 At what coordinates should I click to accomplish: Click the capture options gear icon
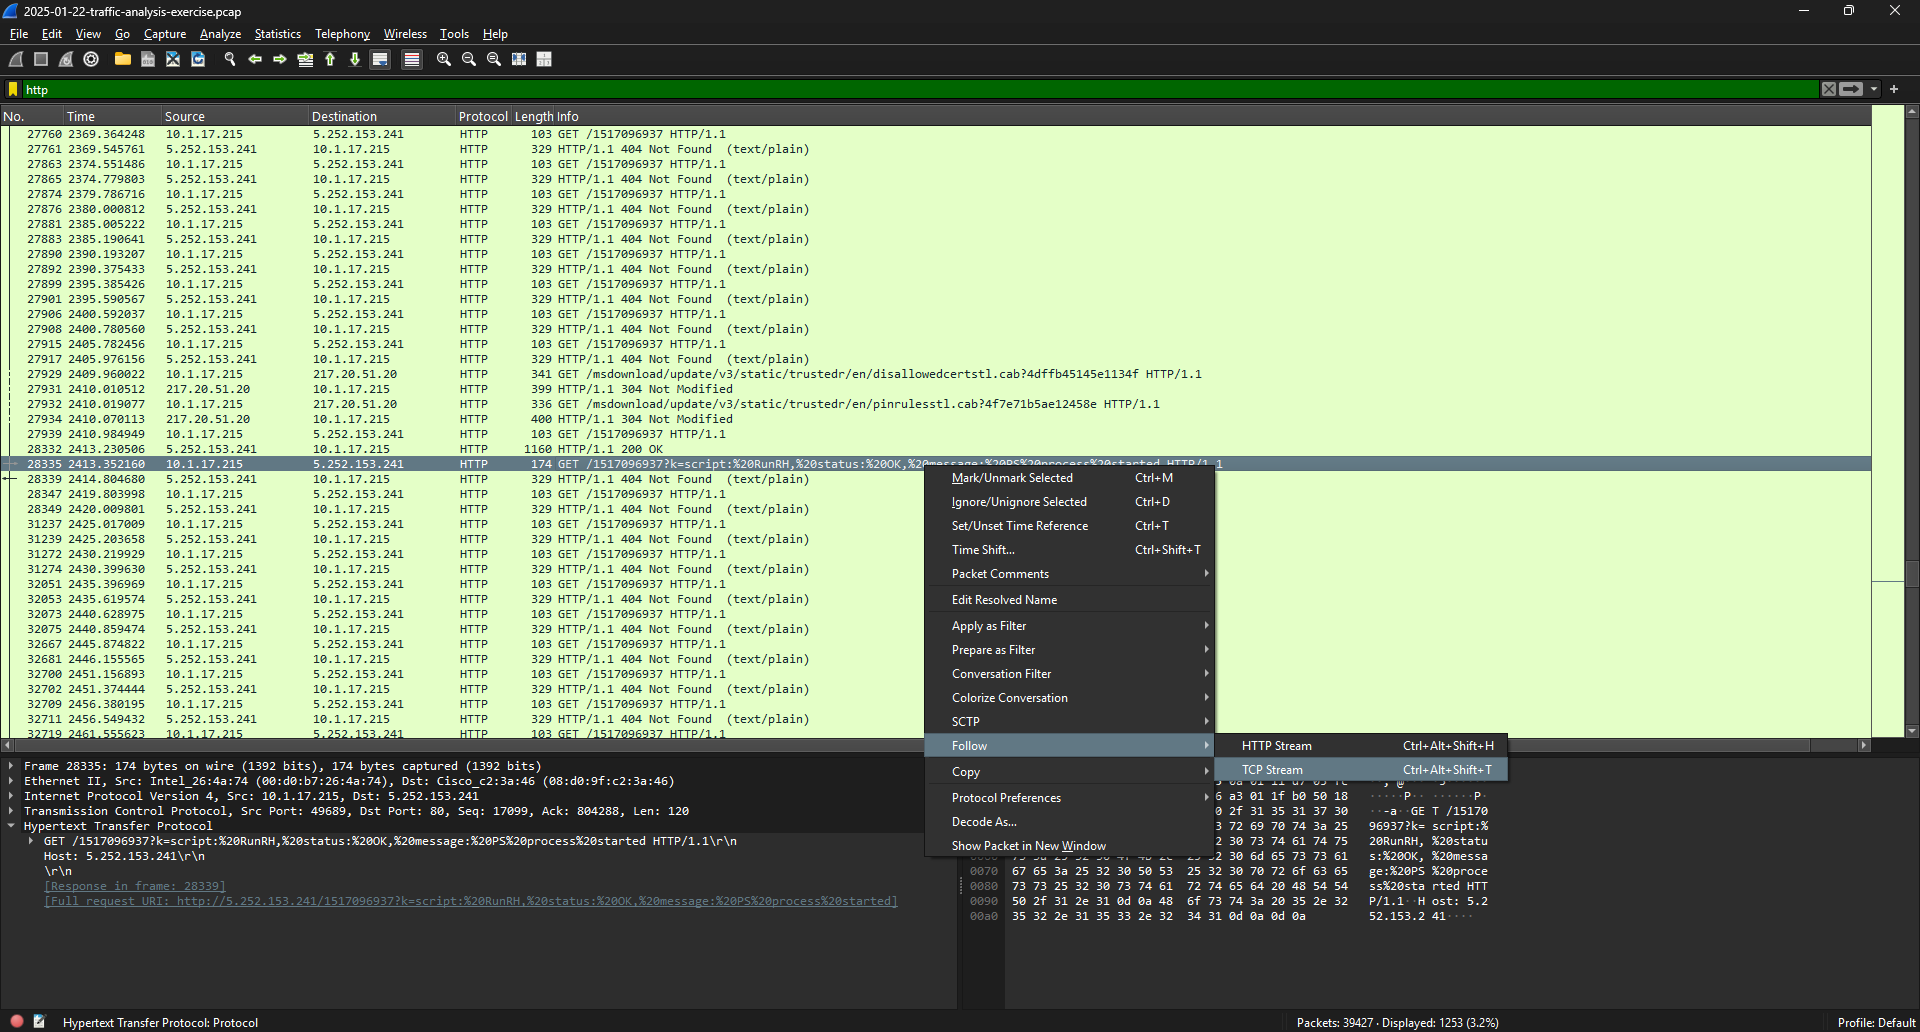90,59
